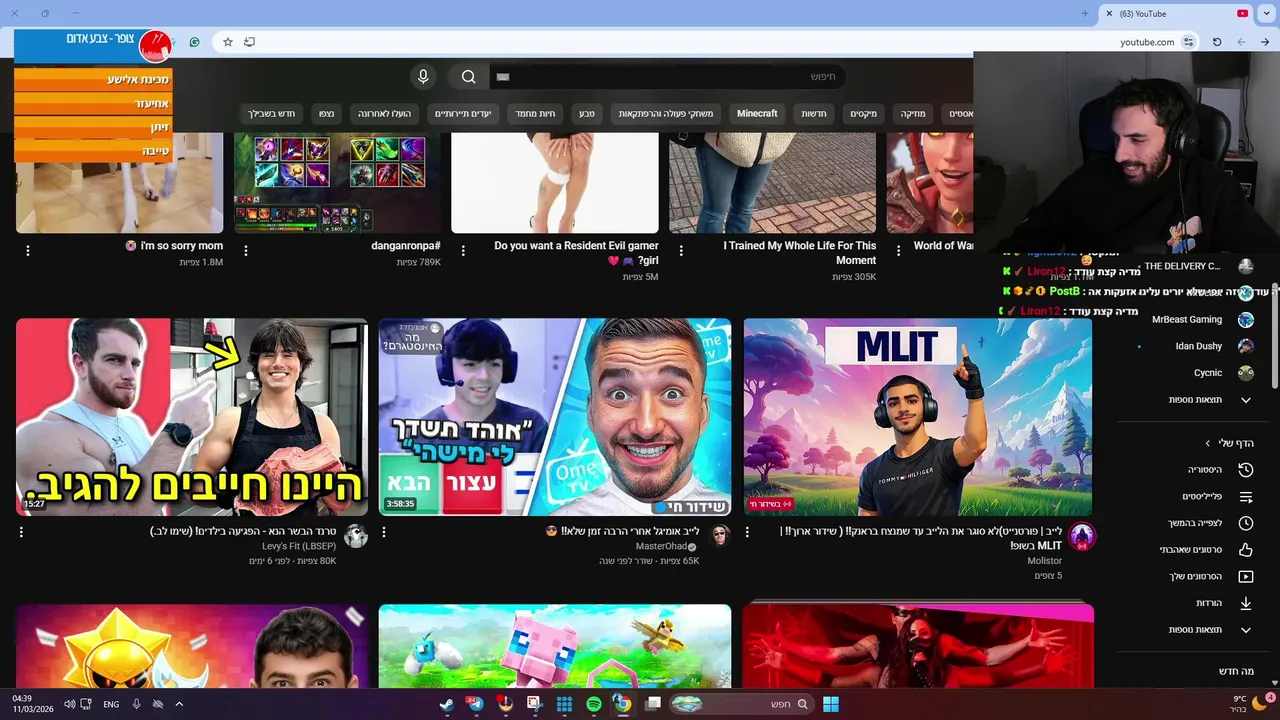Open options menu for MasterOhad video

pyautogui.click(x=384, y=533)
